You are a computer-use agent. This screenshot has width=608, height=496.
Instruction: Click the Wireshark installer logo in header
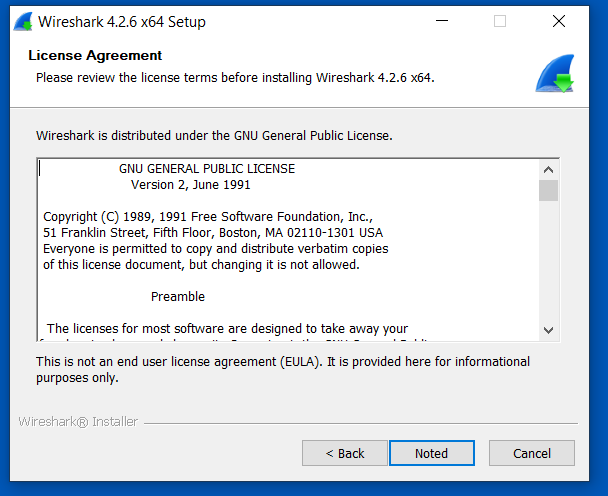coord(553,73)
